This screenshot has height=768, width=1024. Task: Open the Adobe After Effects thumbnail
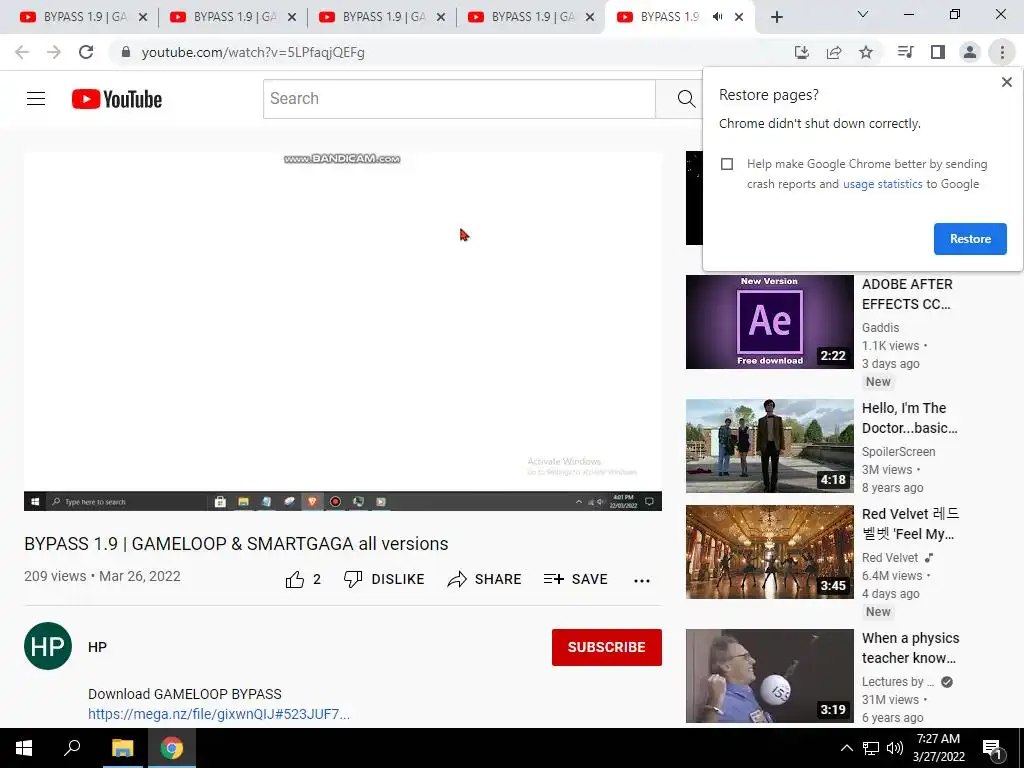(769, 322)
